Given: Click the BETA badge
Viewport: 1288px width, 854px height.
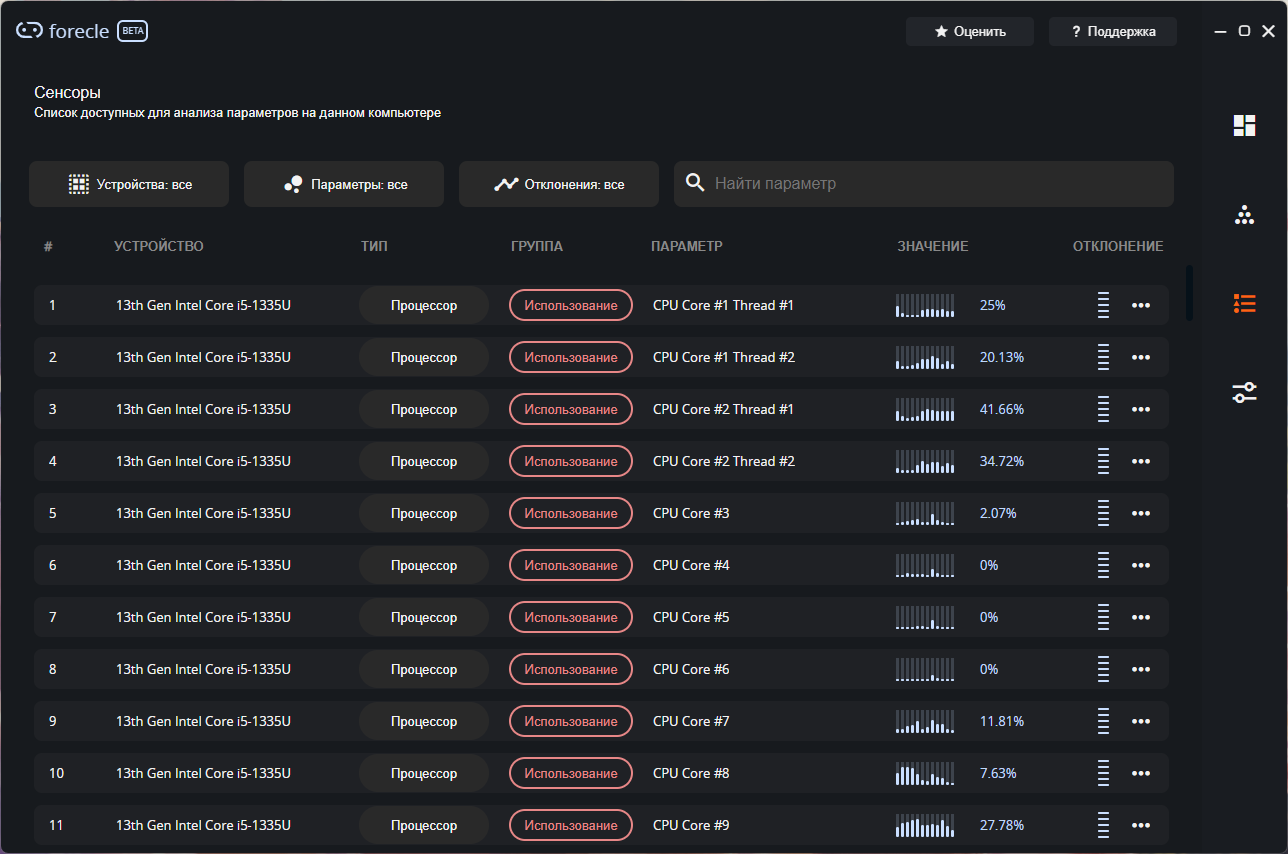Looking at the screenshot, I should point(133,31).
